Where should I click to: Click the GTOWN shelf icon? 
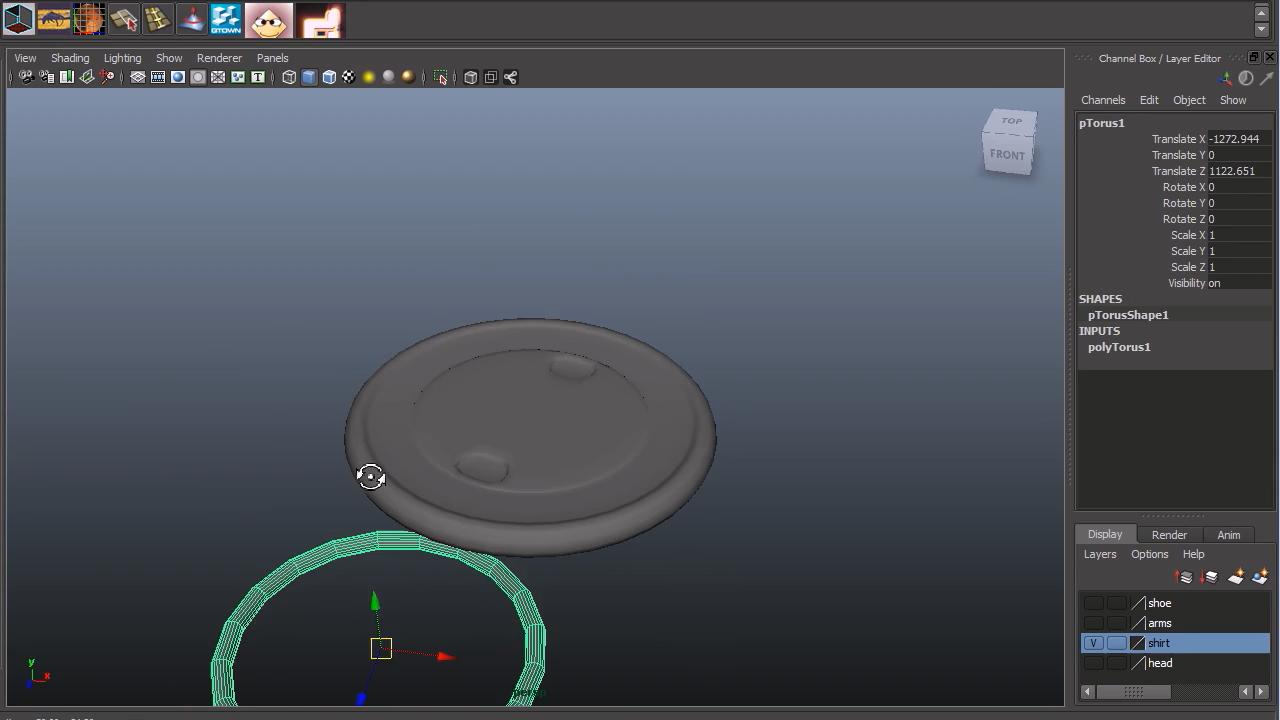coord(225,19)
